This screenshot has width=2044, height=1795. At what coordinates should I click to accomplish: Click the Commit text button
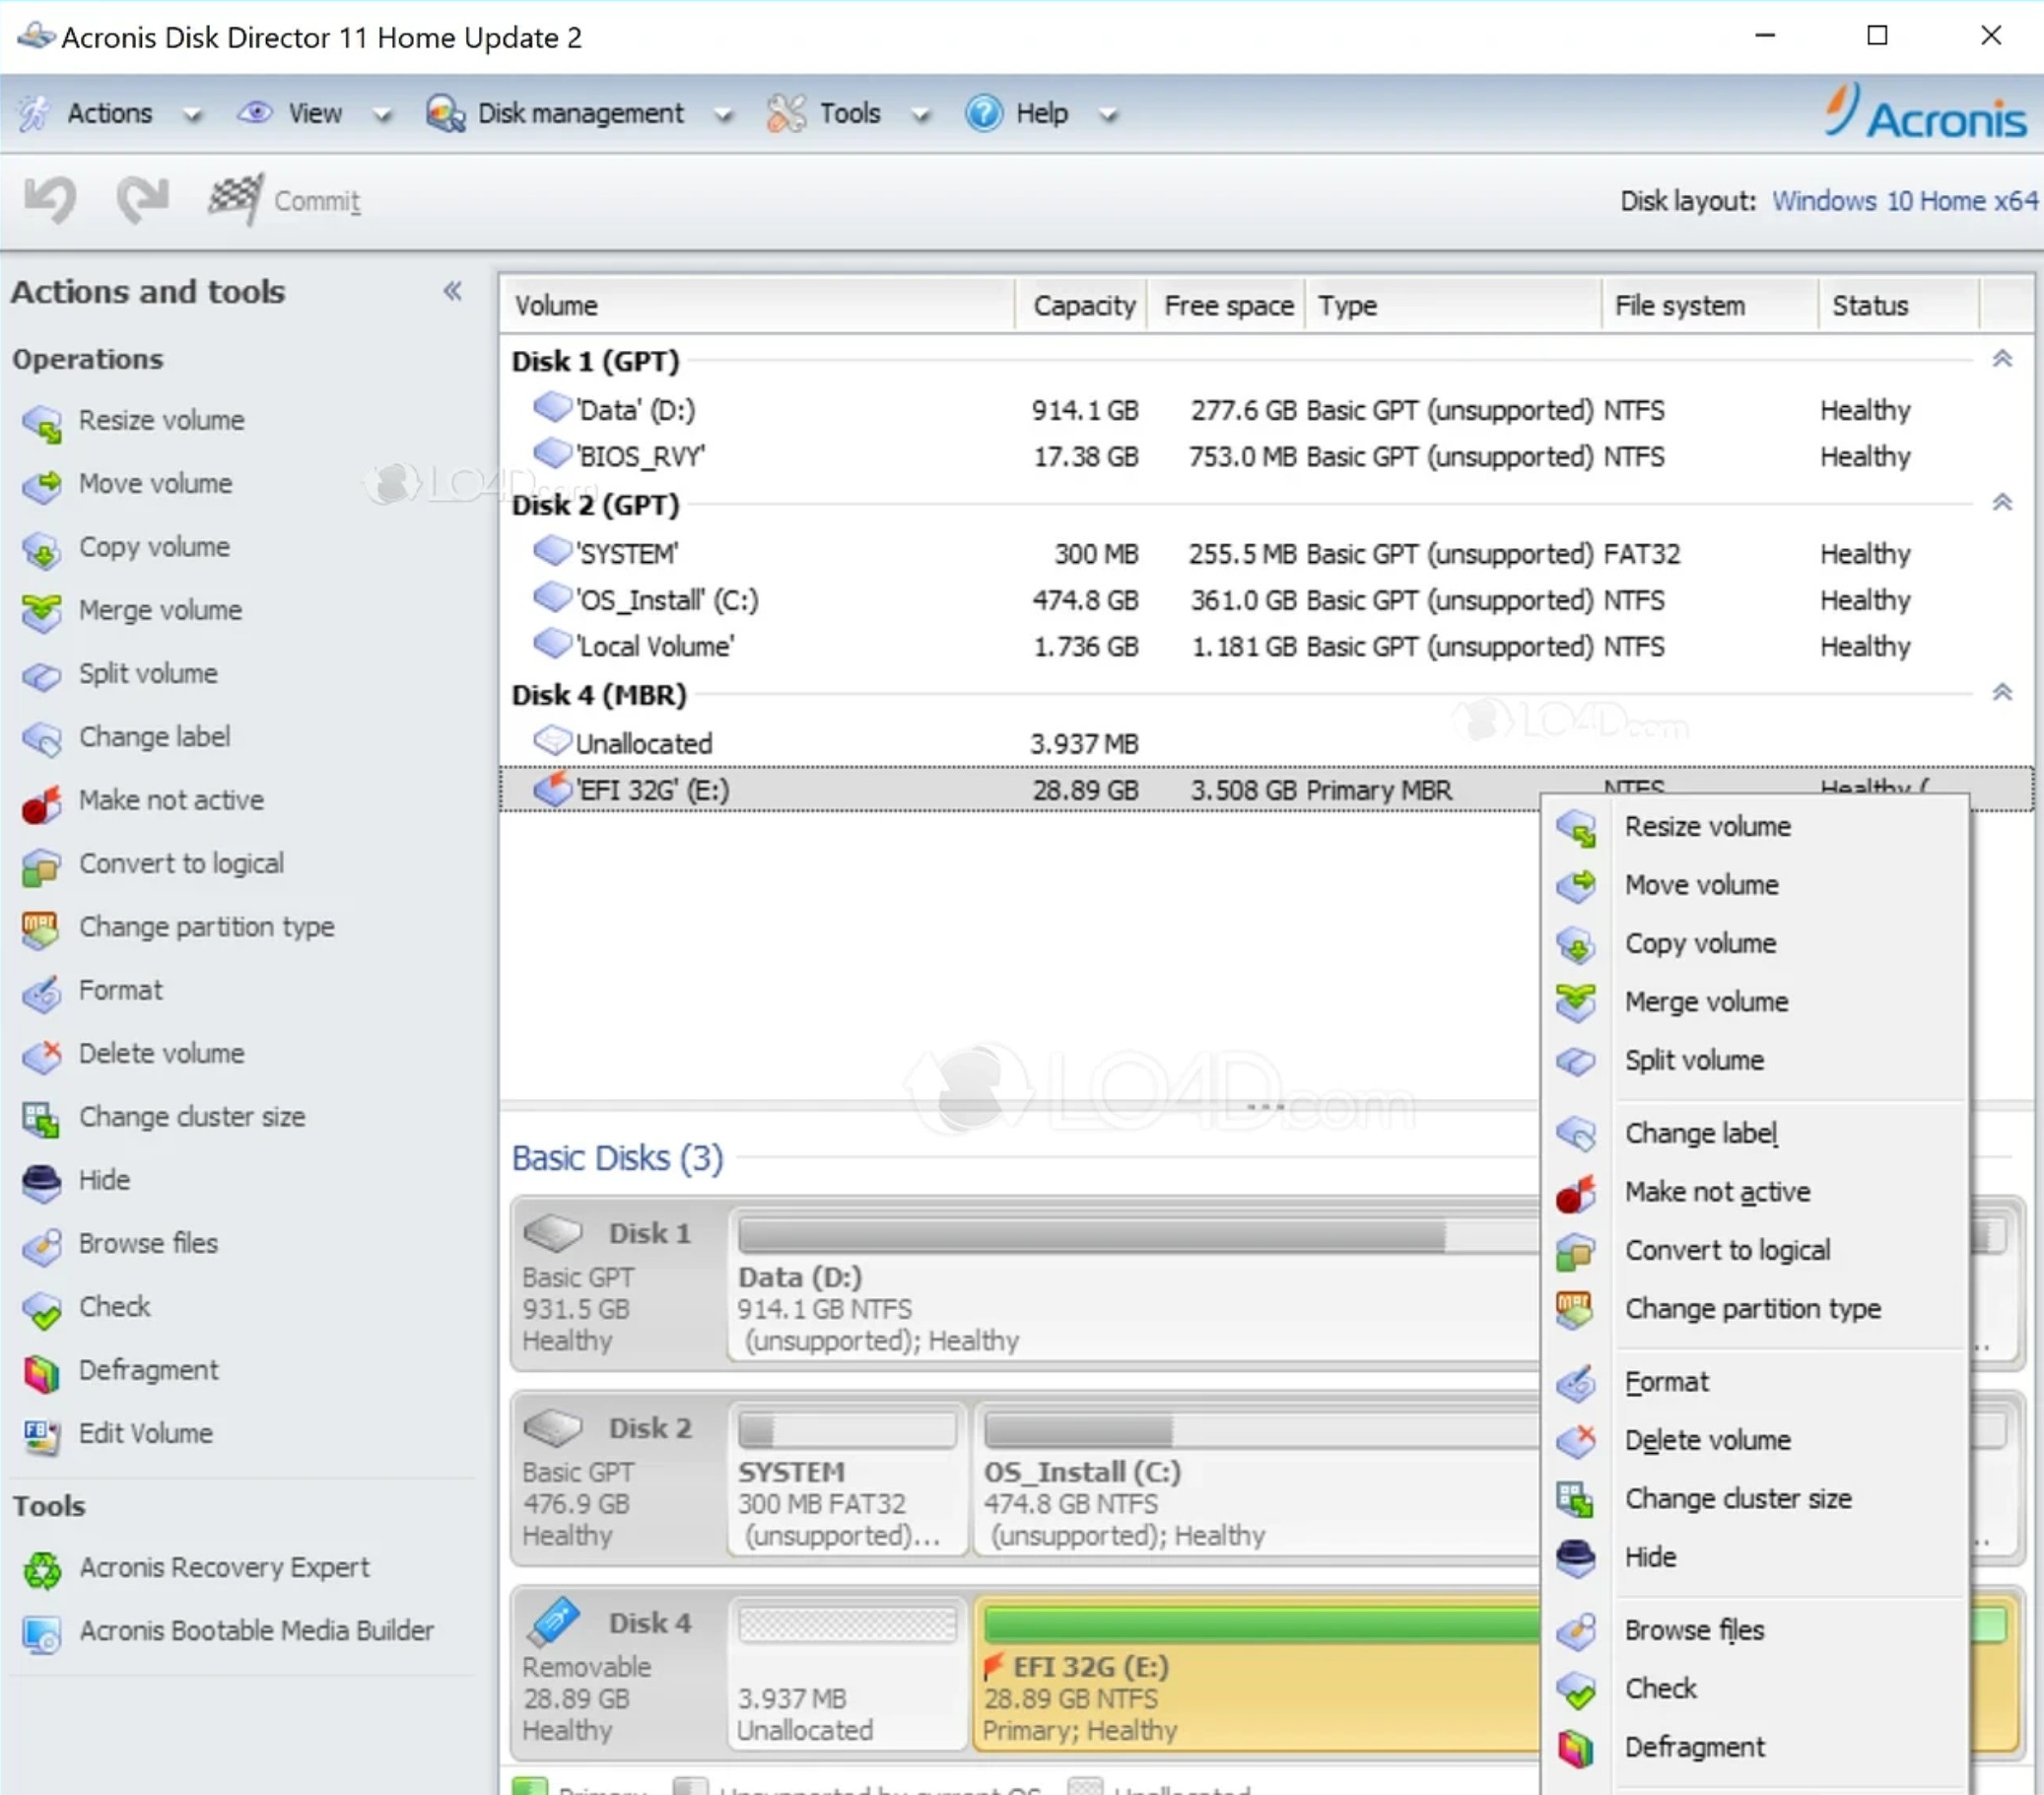click(317, 201)
